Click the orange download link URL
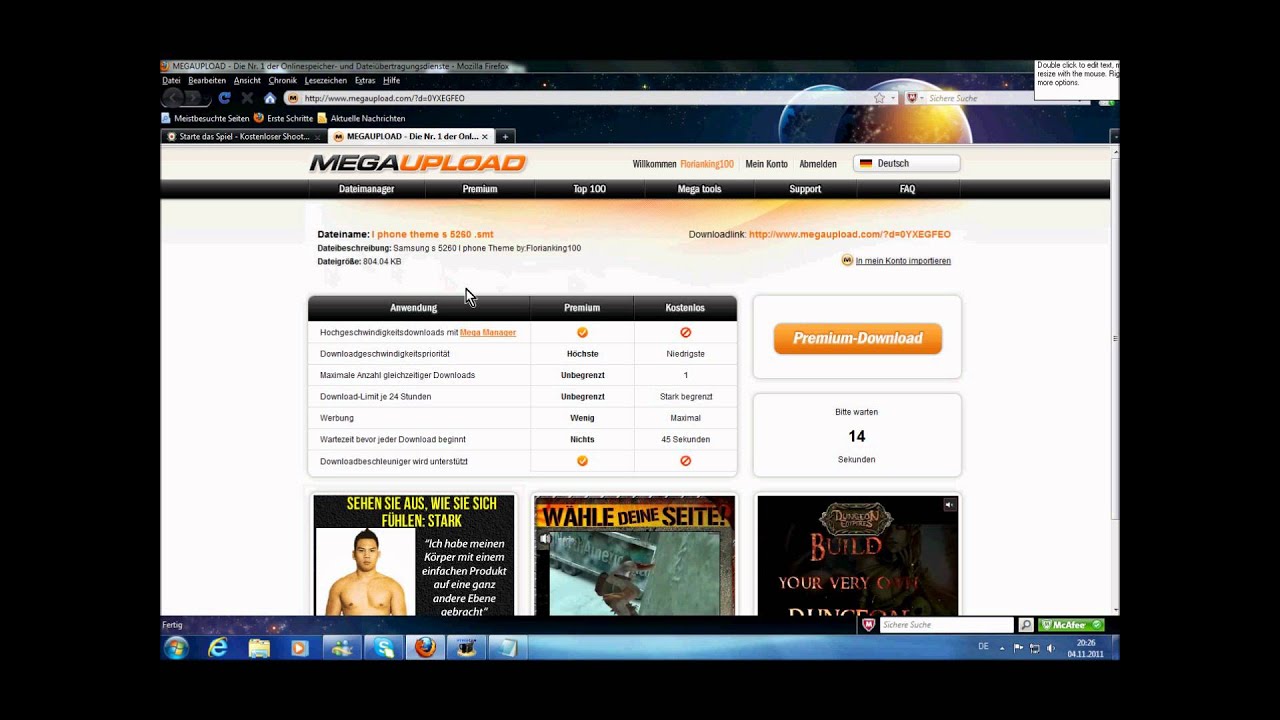1280x720 pixels. click(x=850, y=235)
